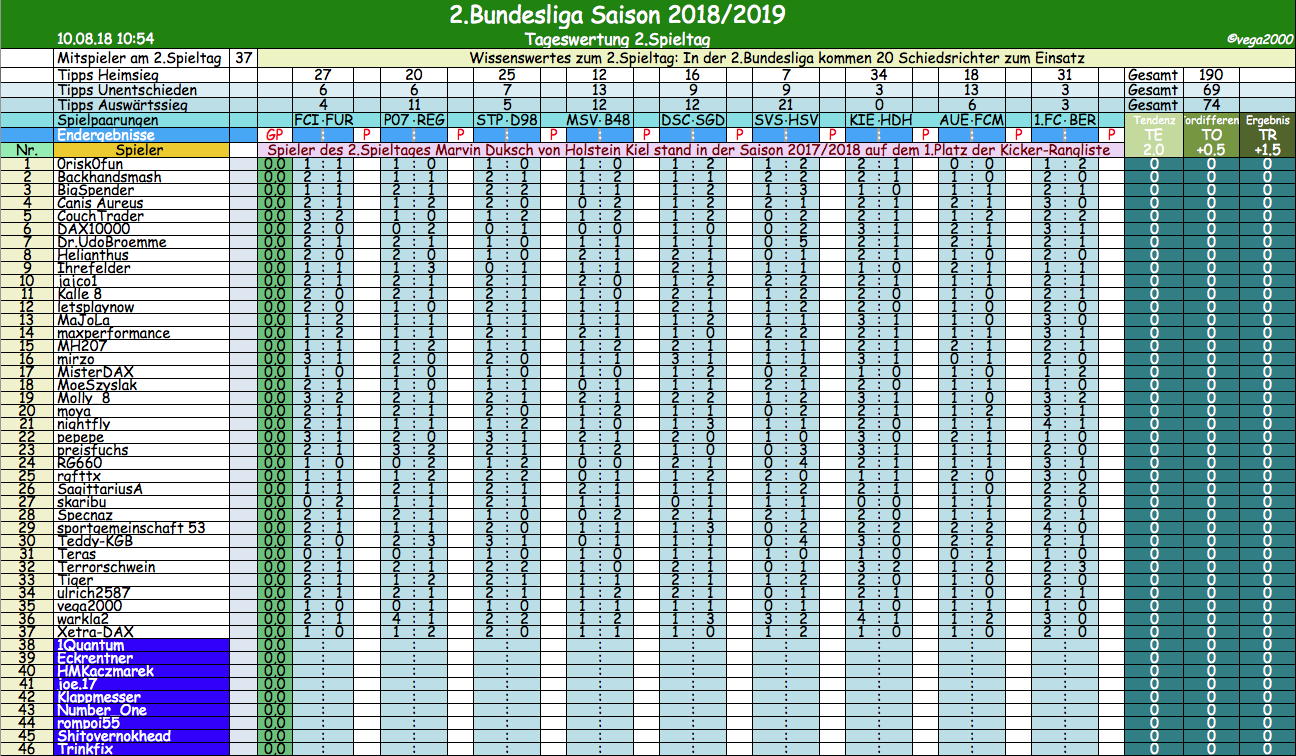Screen dimensions: 1296x756
Task: Select player name 'letsplaynow'
Action: click(x=95, y=307)
